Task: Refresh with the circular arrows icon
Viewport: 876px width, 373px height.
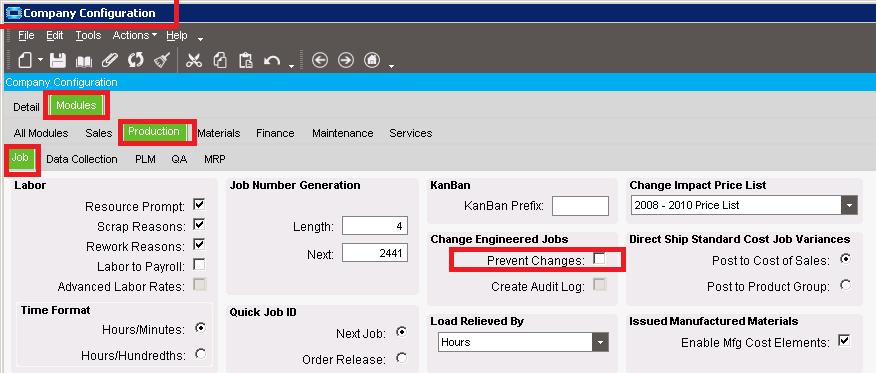Action: tap(136, 60)
